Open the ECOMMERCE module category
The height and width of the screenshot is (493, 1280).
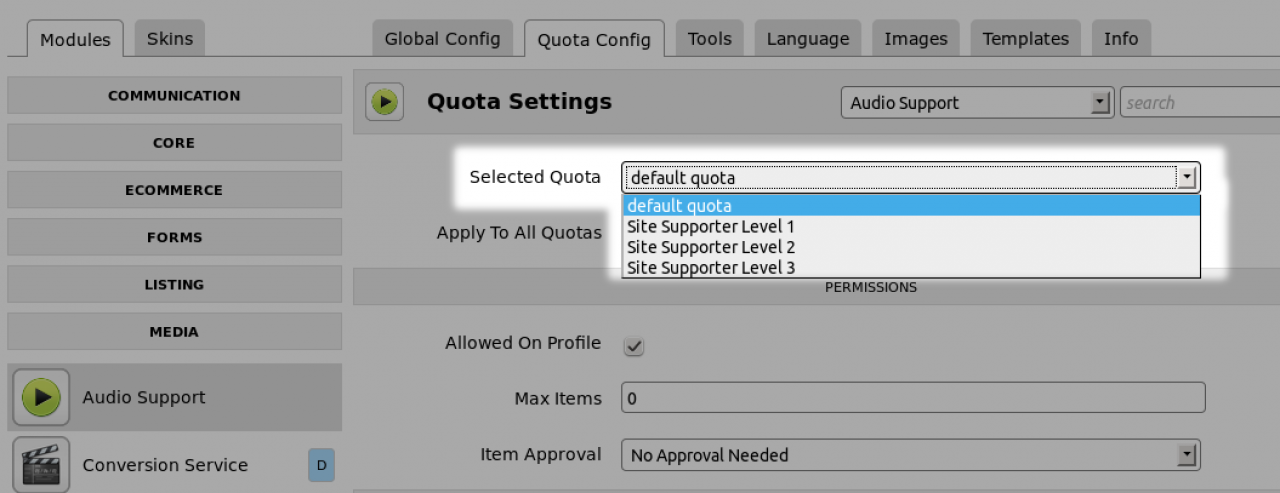pos(174,190)
